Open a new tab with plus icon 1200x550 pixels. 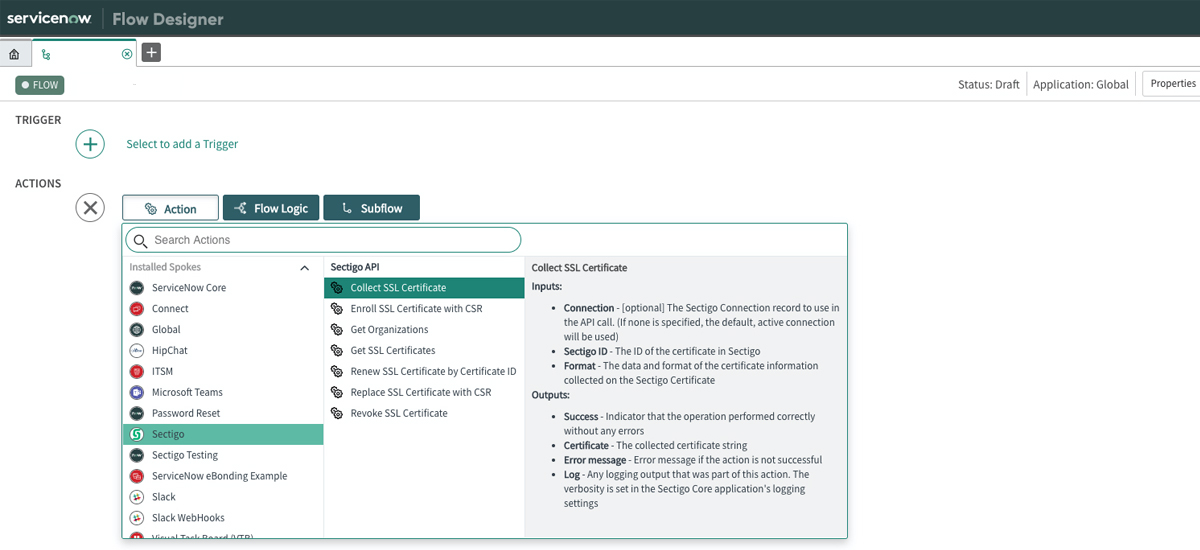click(x=151, y=53)
